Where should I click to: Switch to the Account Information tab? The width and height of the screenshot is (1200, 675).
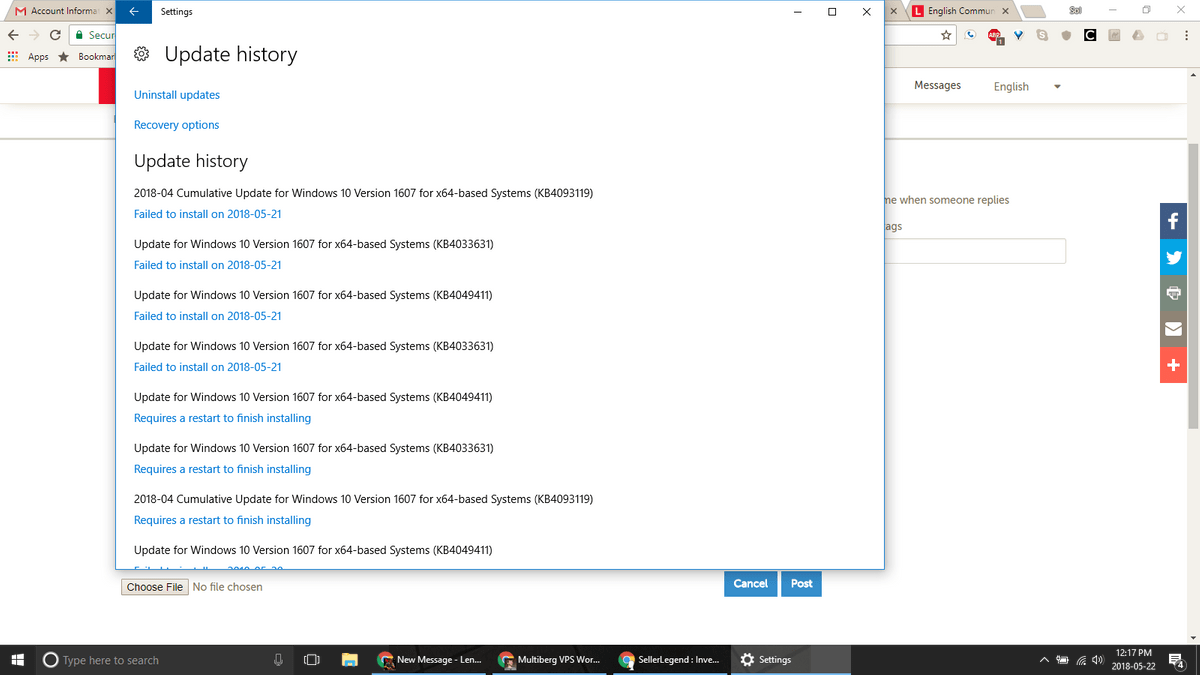click(x=55, y=11)
